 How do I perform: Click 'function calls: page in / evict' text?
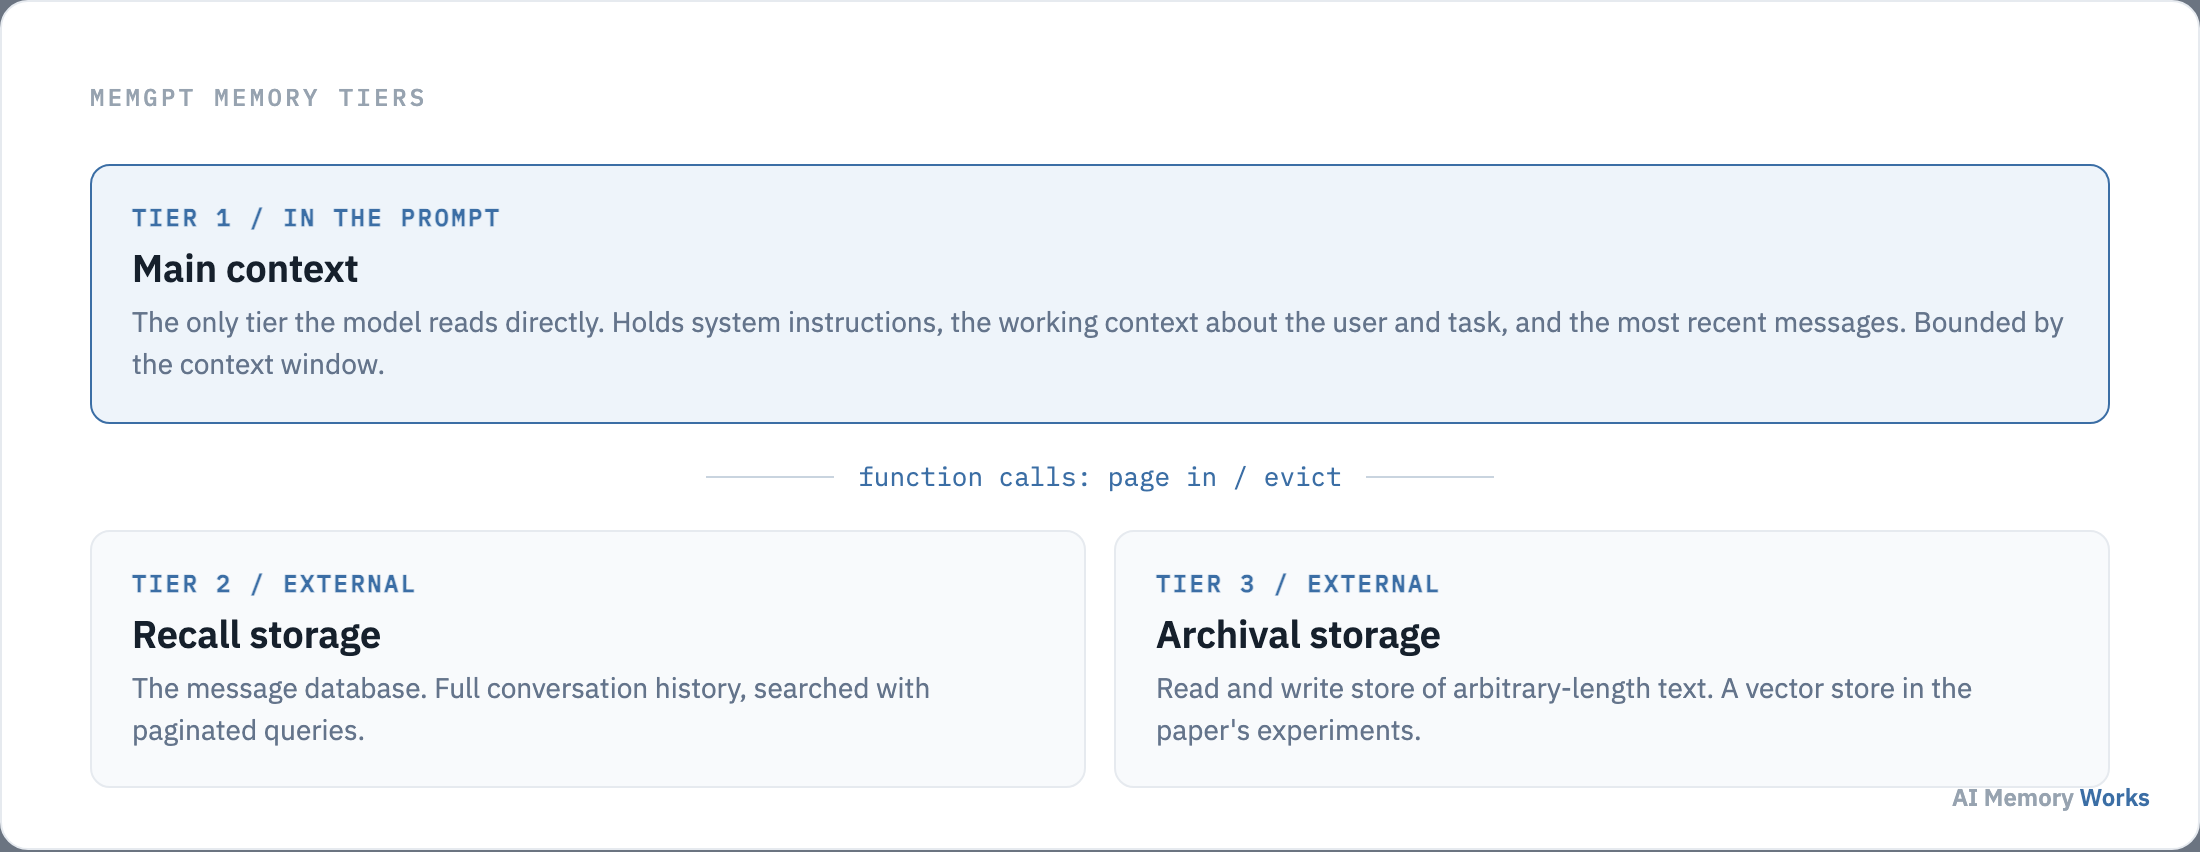click(x=1100, y=477)
